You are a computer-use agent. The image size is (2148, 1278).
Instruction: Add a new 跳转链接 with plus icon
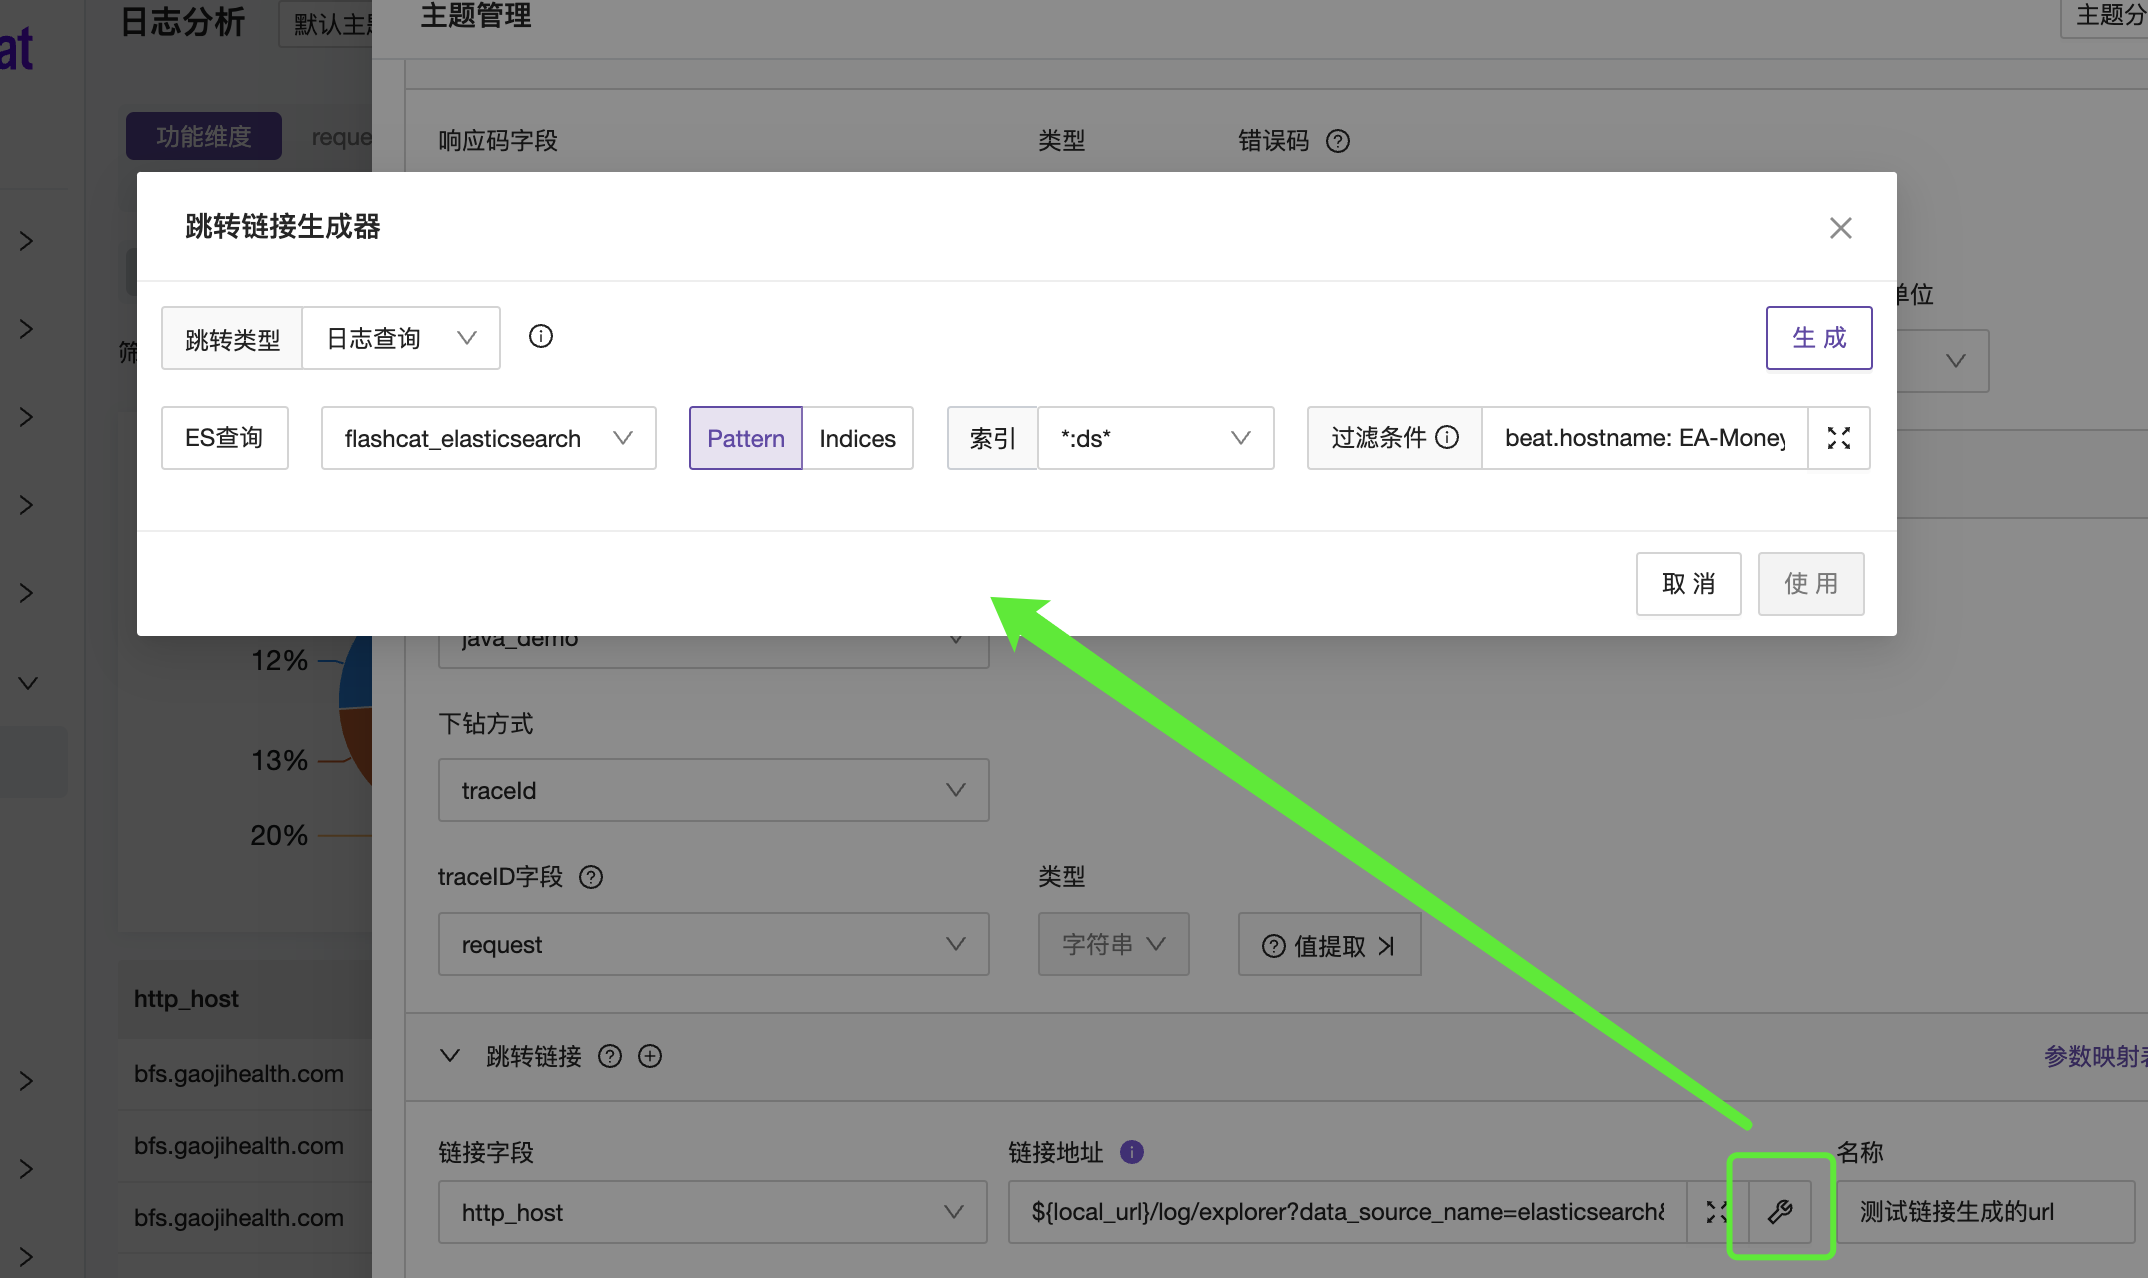coord(650,1056)
